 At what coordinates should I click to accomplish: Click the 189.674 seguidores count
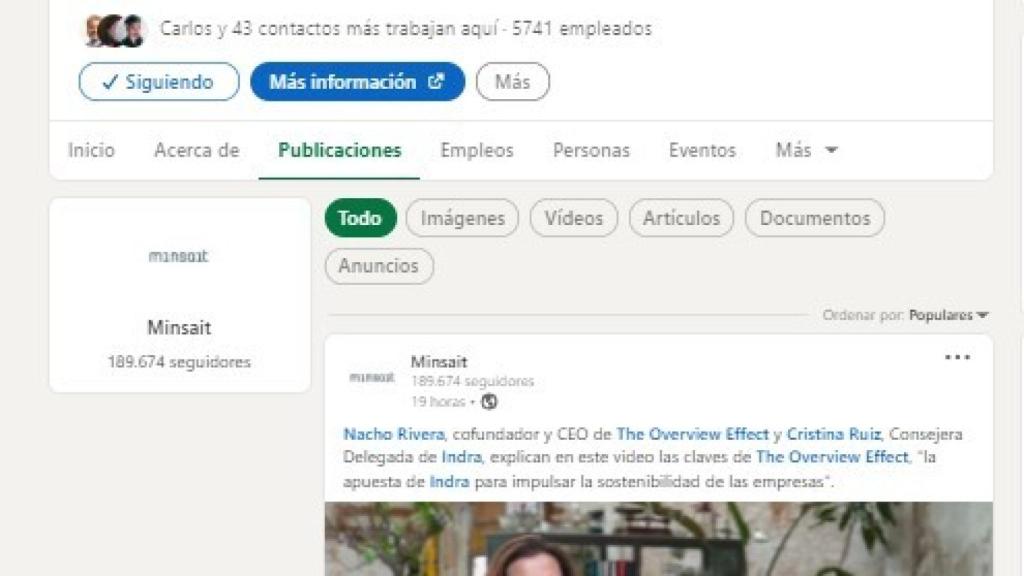click(x=179, y=361)
